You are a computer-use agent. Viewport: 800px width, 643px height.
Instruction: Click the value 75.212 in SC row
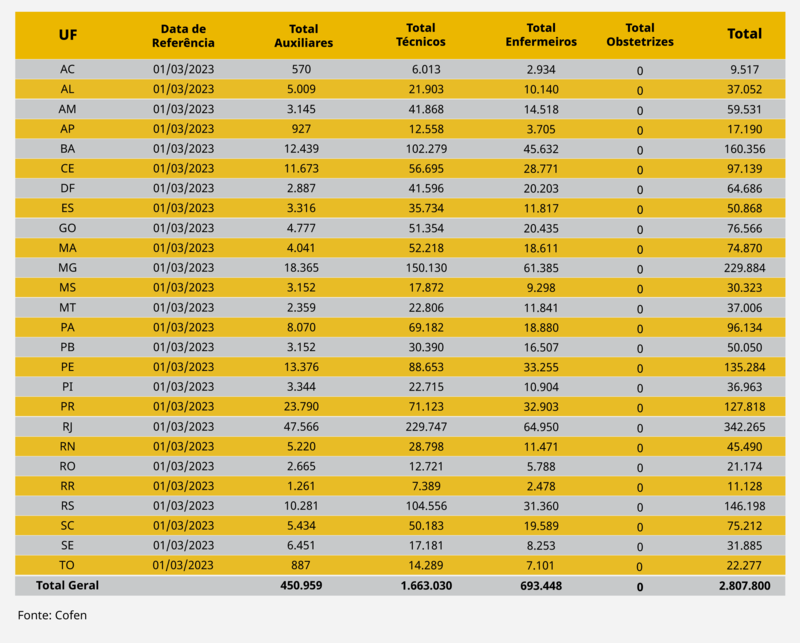tap(744, 526)
